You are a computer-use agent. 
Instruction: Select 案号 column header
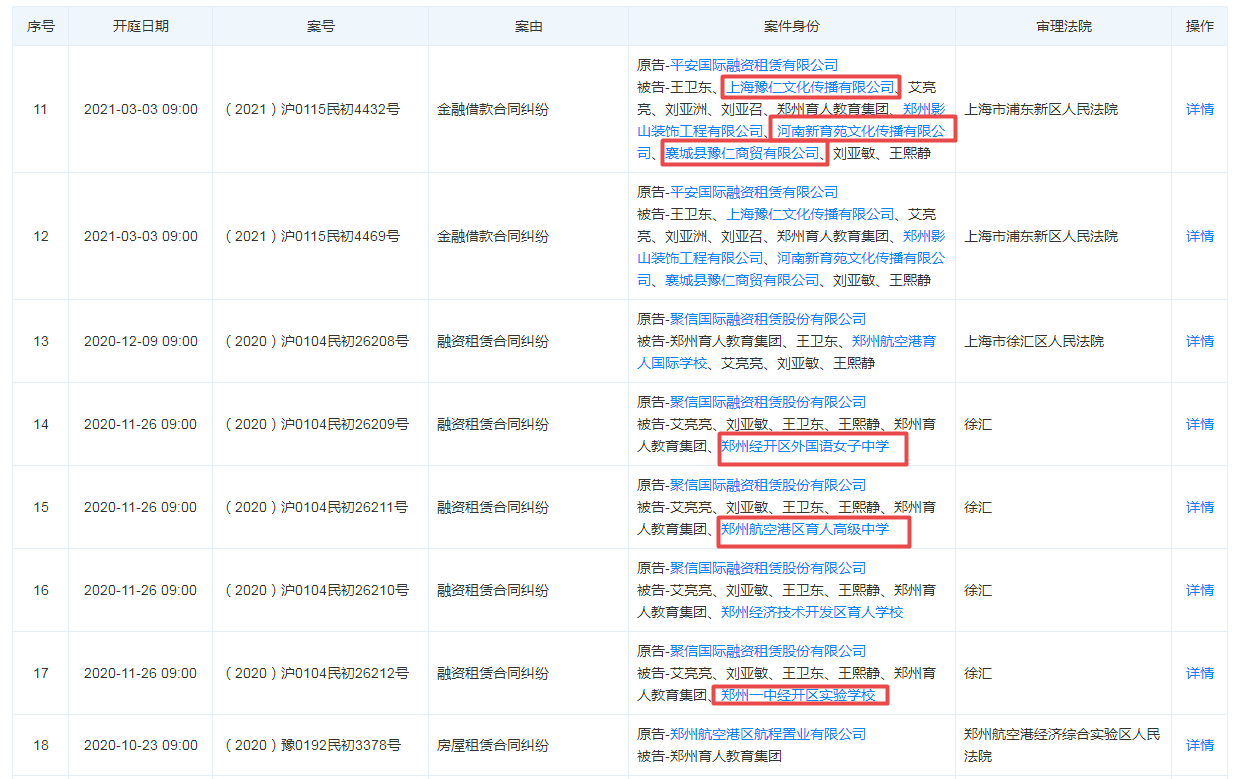321,26
